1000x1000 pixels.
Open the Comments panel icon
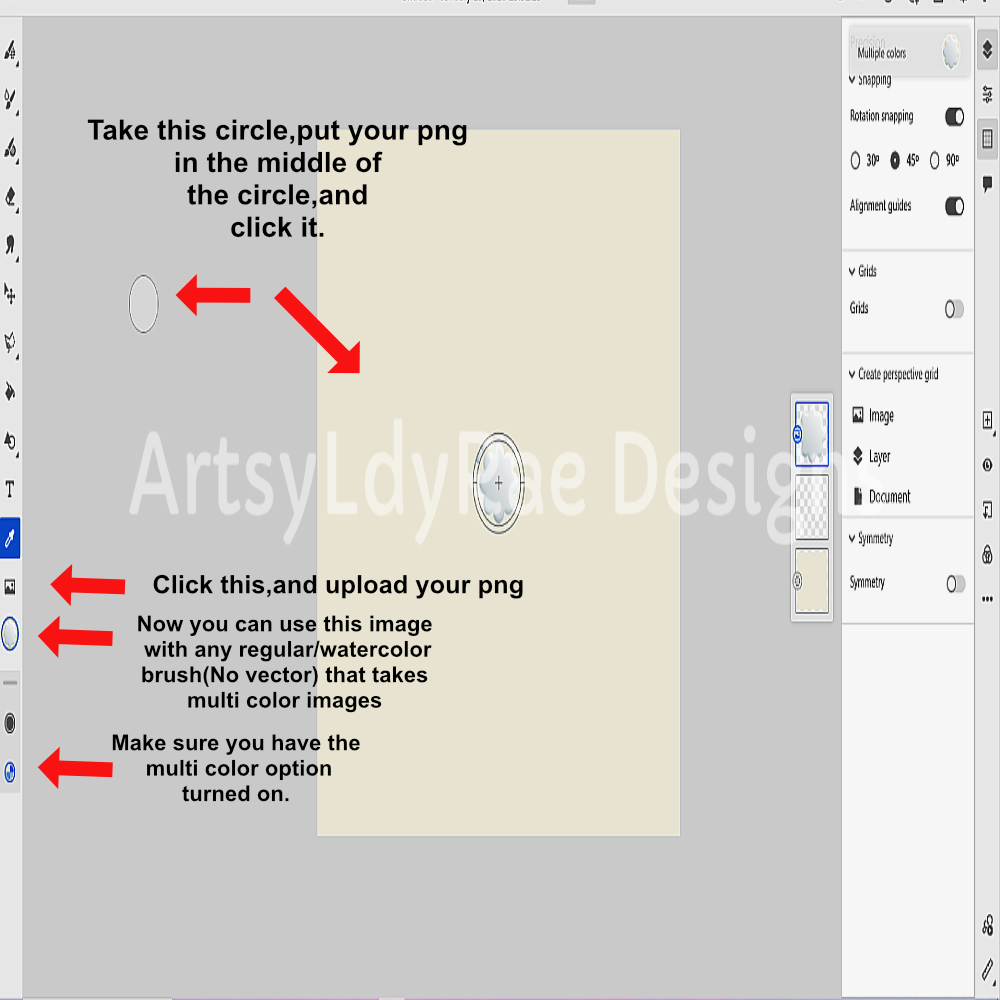(987, 184)
